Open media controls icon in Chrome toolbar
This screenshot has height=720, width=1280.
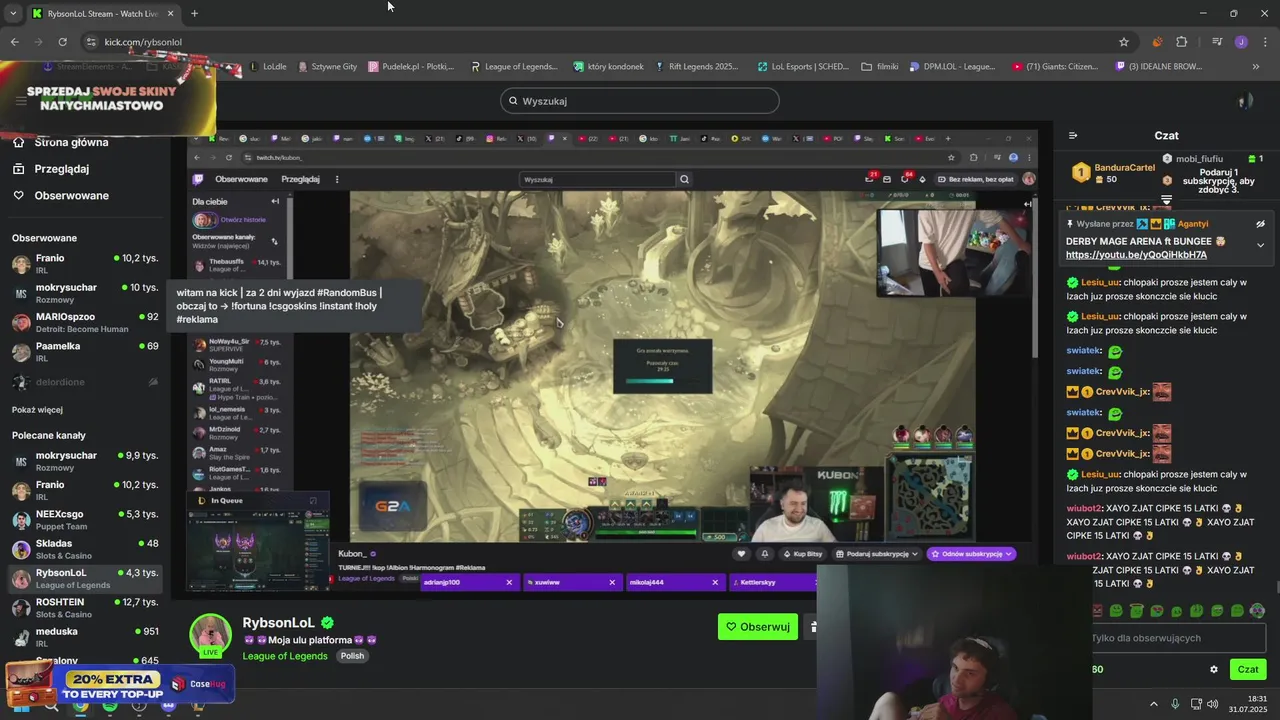pyautogui.click(x=1217, y=42)
